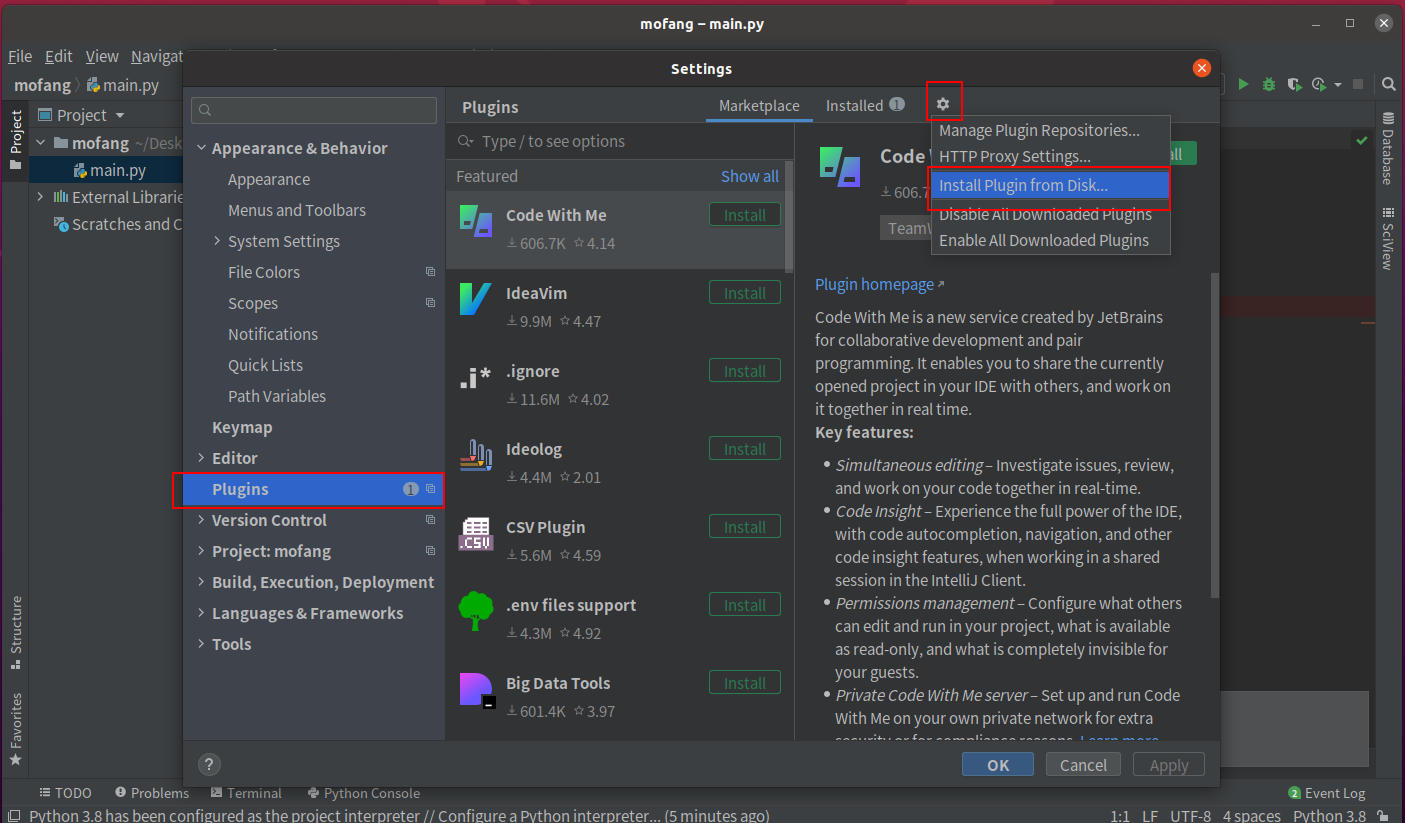
Task: Expand the System Settings node
Action: [x=217, y=241]
